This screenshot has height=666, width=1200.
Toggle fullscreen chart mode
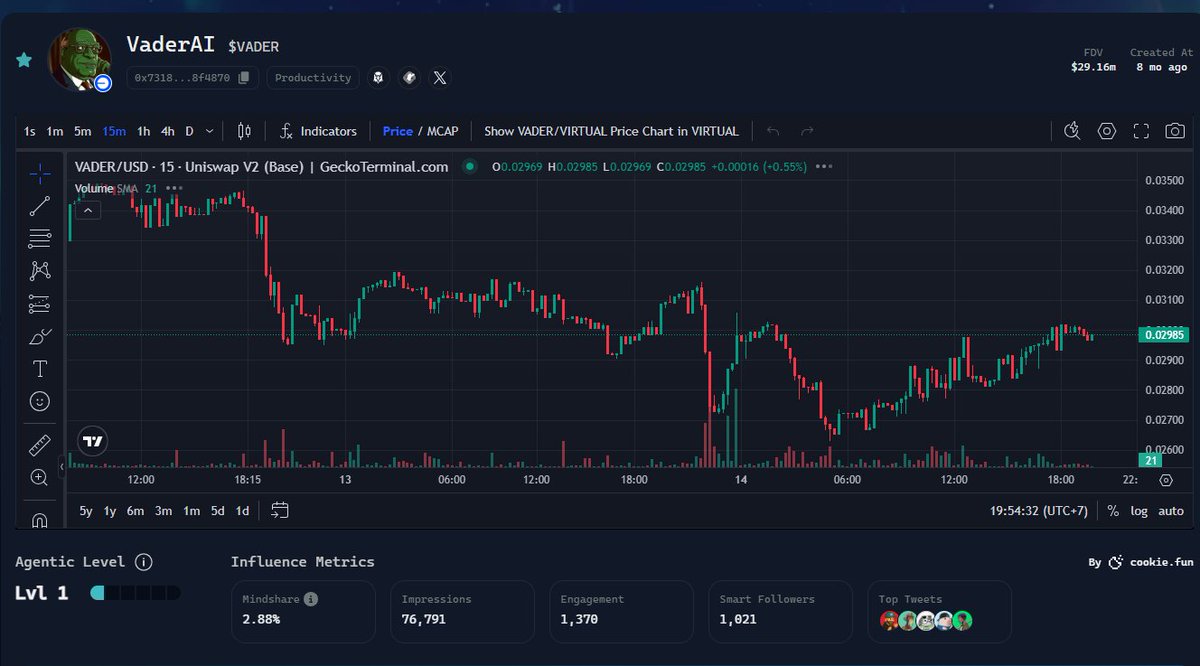click(x=1141, y=131)
